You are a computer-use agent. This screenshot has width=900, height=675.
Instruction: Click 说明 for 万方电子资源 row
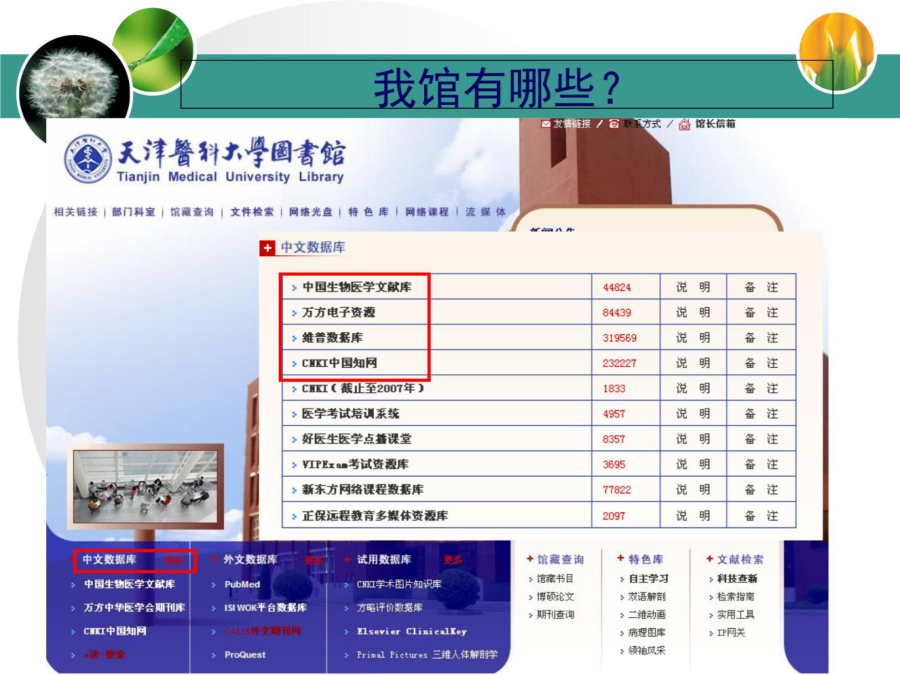[693, 312]
